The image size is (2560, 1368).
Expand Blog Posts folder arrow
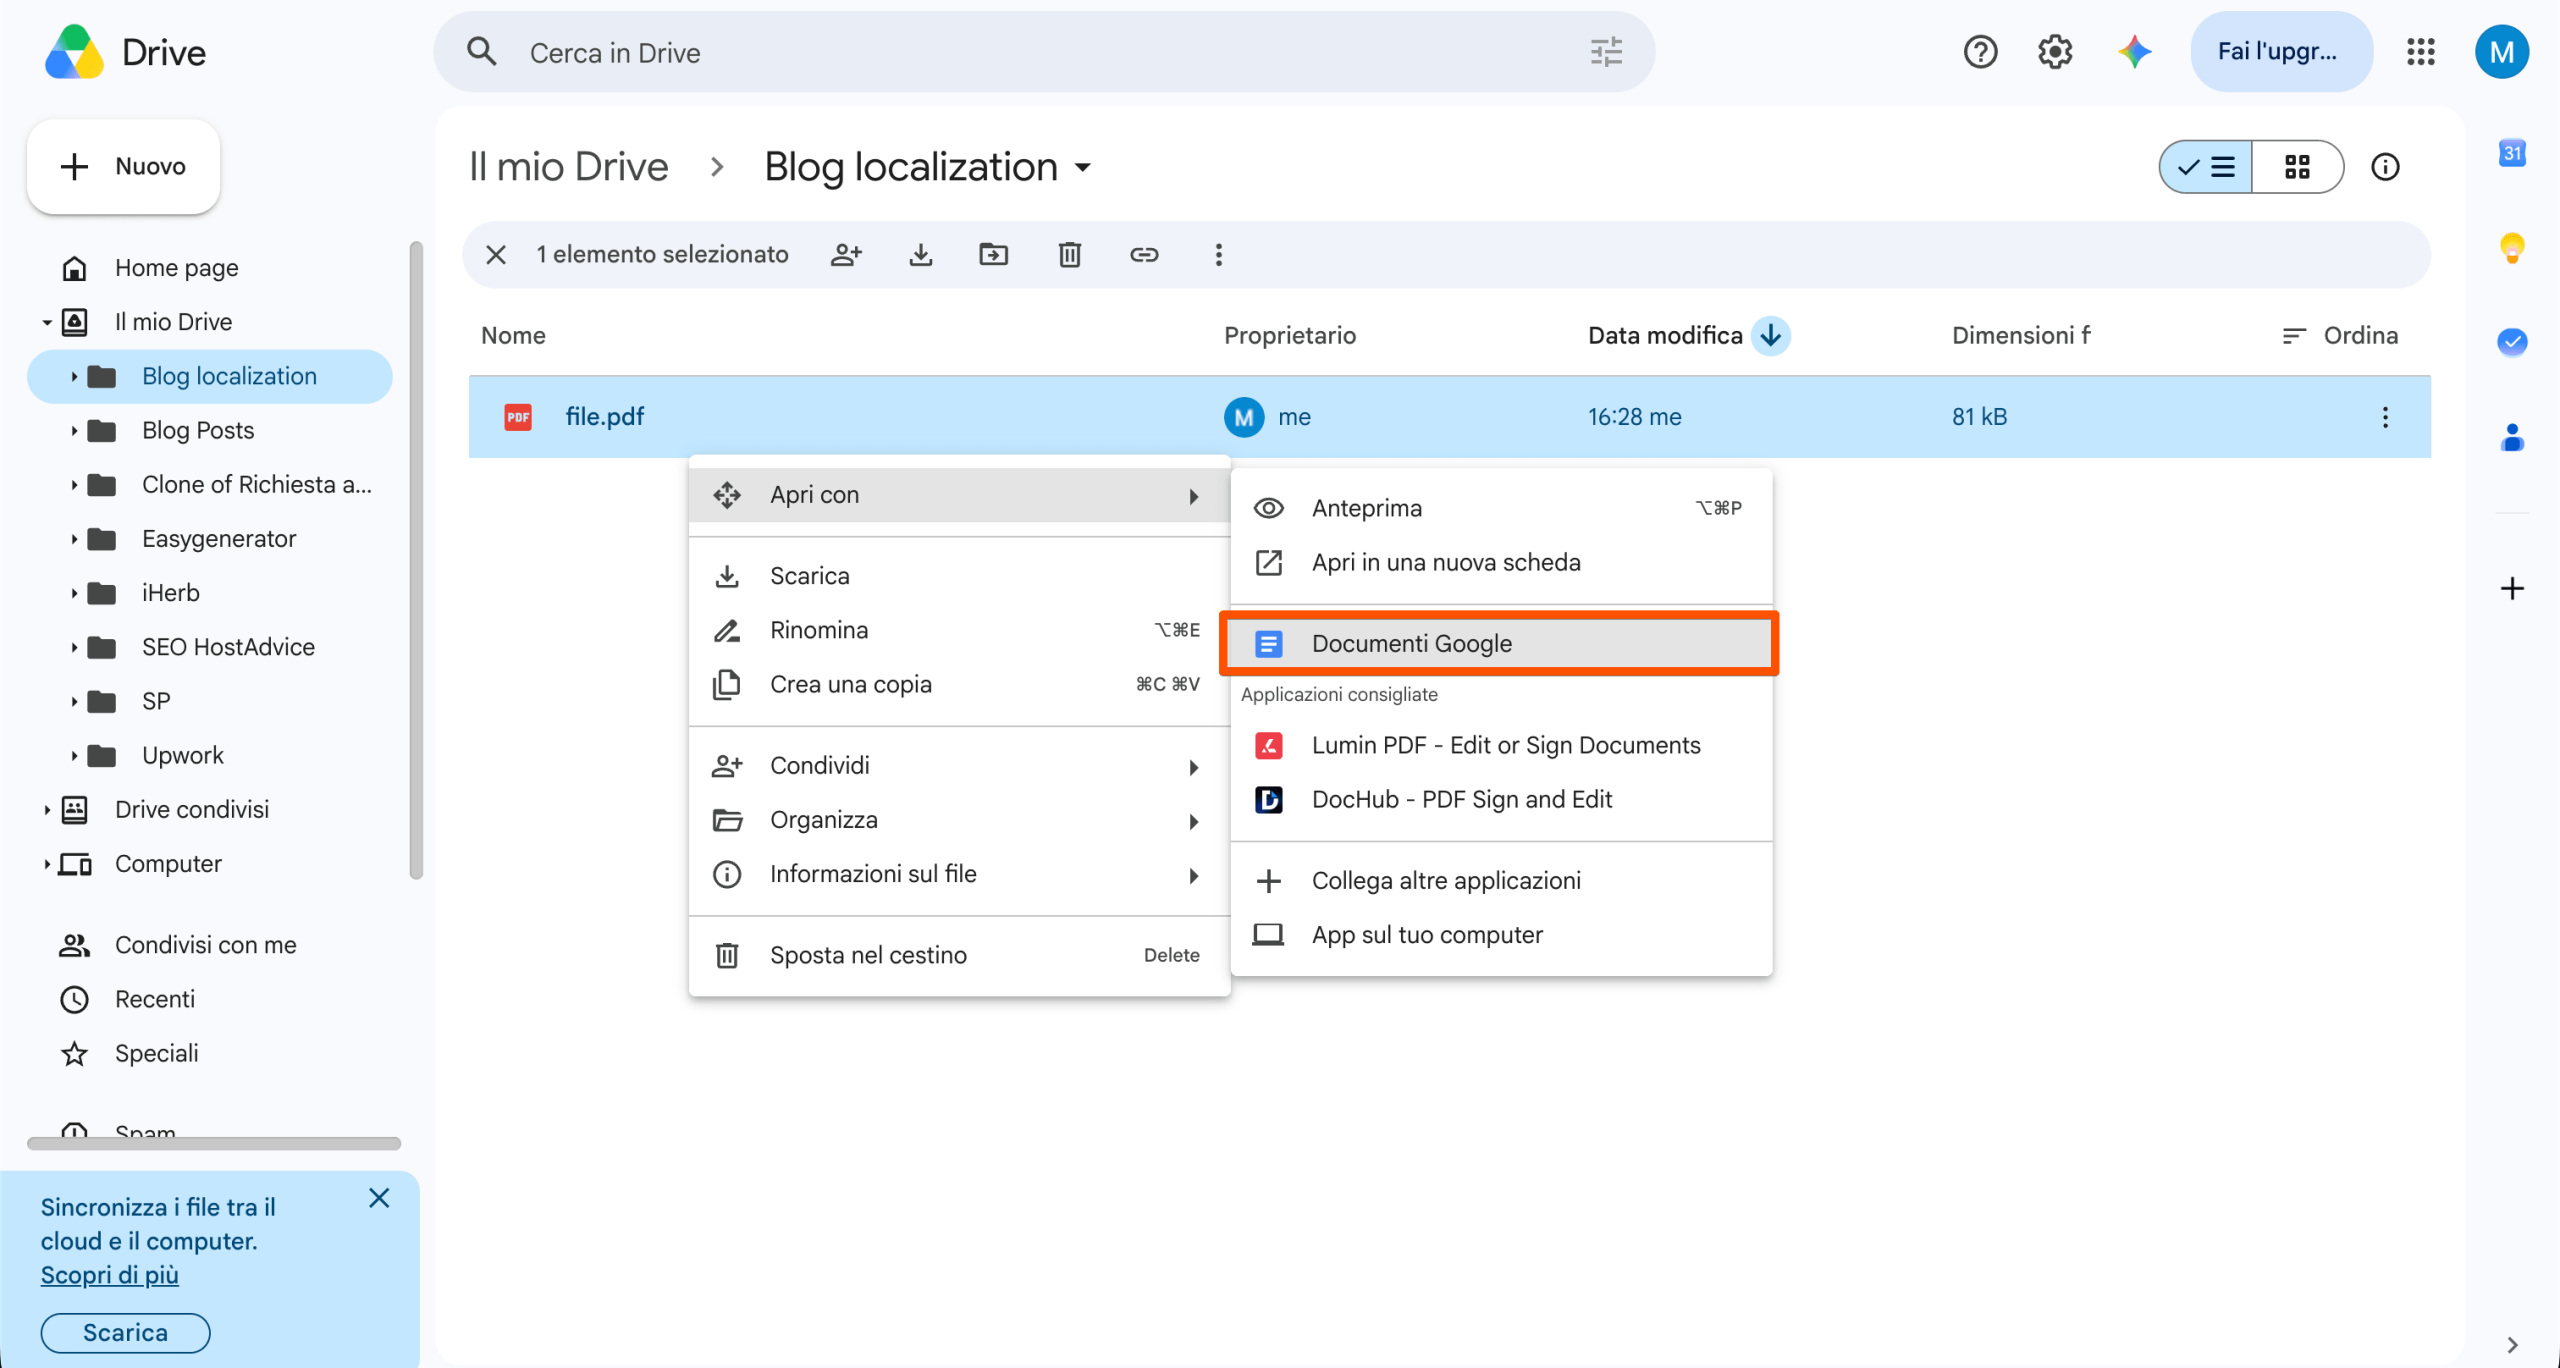pos(73,431)
